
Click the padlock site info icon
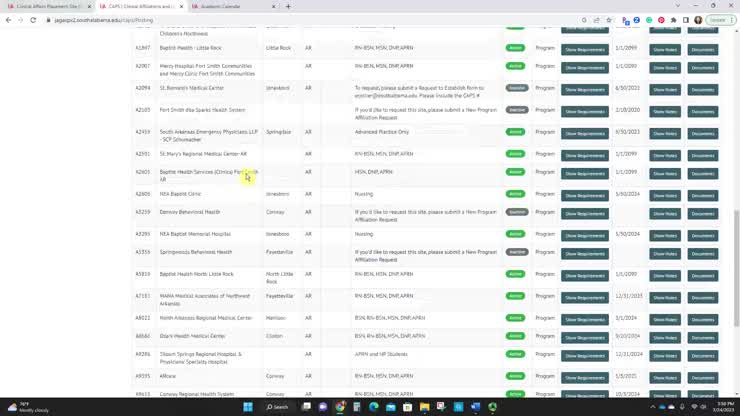tap(48, 20)
